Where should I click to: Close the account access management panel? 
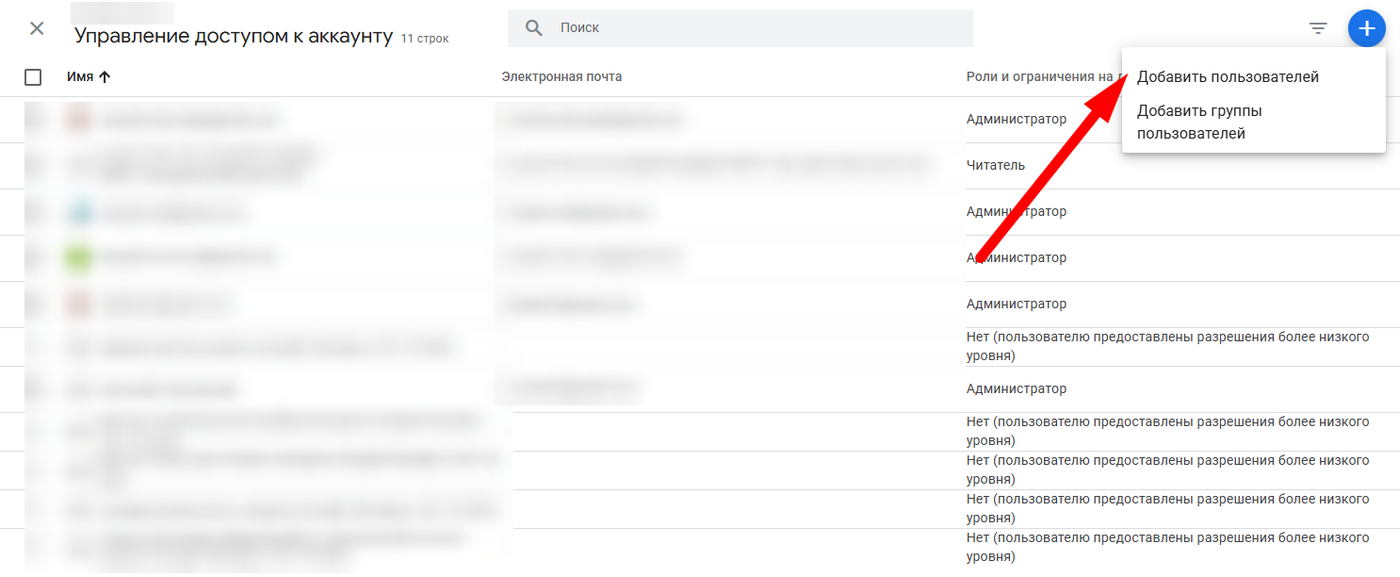coord(37,28)
